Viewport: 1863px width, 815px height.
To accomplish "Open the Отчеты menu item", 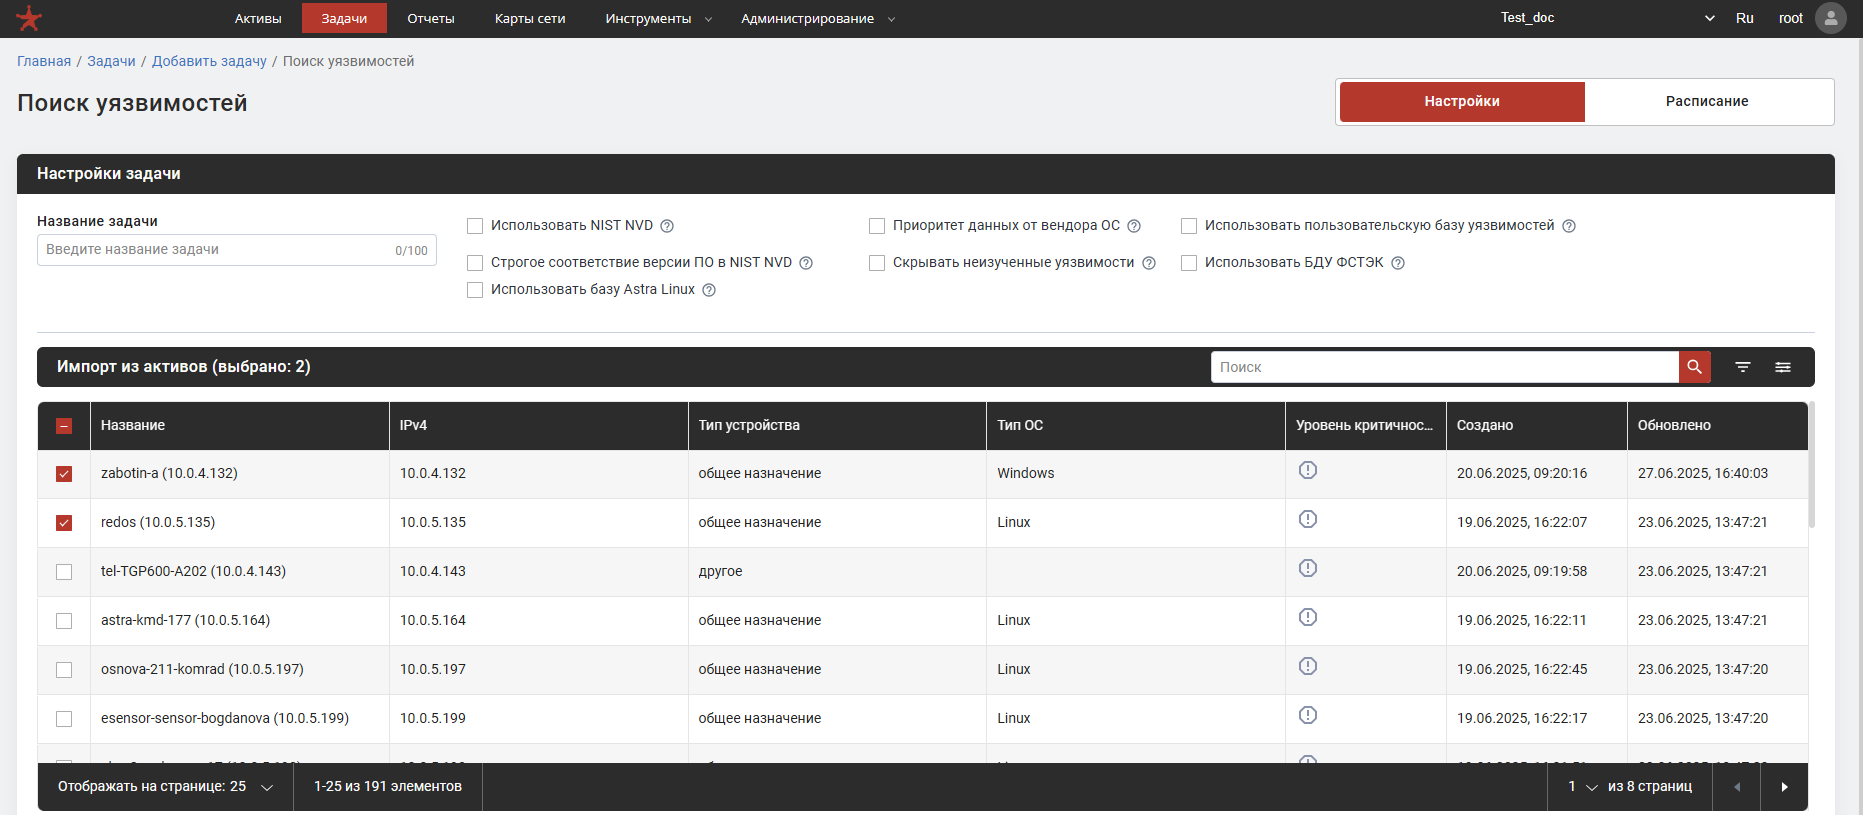I will click(x=430, y=19).
